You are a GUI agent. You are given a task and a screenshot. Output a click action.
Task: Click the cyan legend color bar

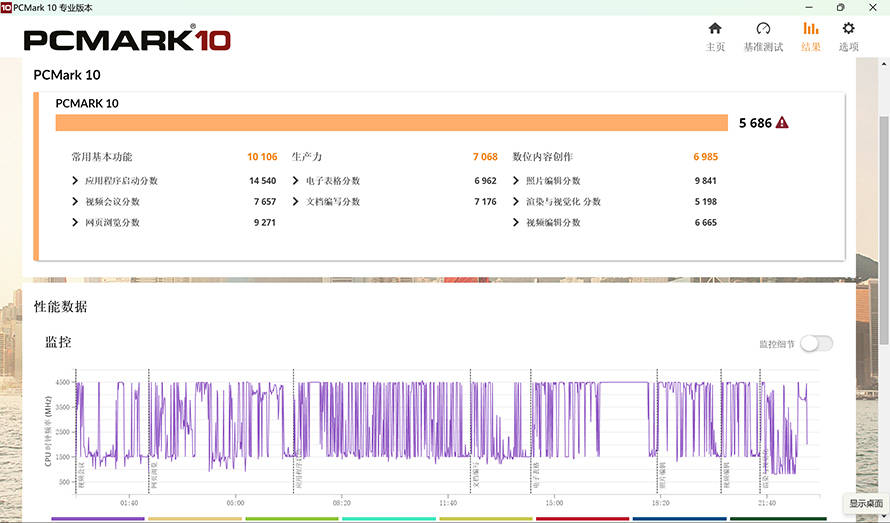tap(389, 518)
